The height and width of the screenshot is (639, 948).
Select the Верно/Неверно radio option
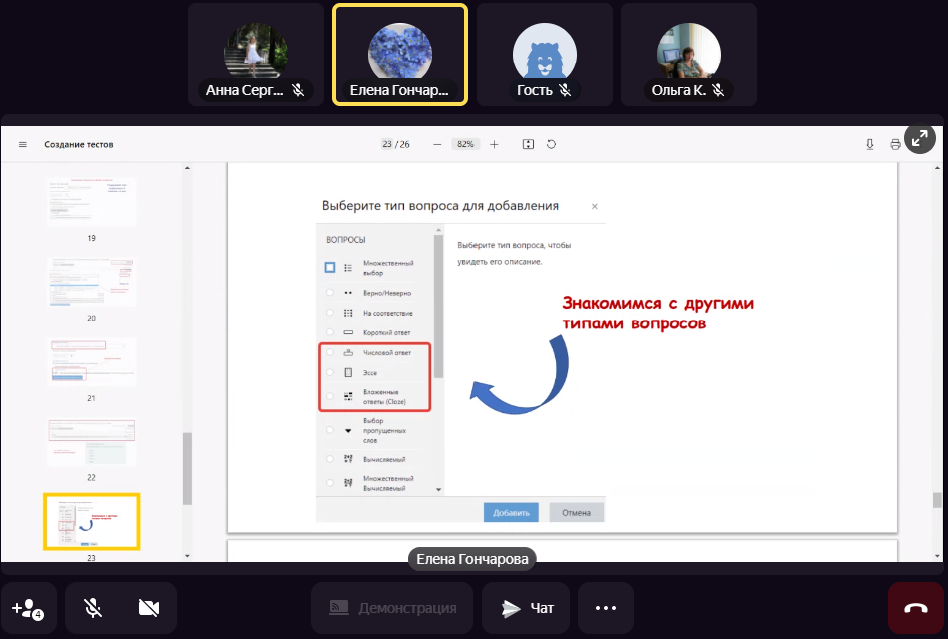330,293
